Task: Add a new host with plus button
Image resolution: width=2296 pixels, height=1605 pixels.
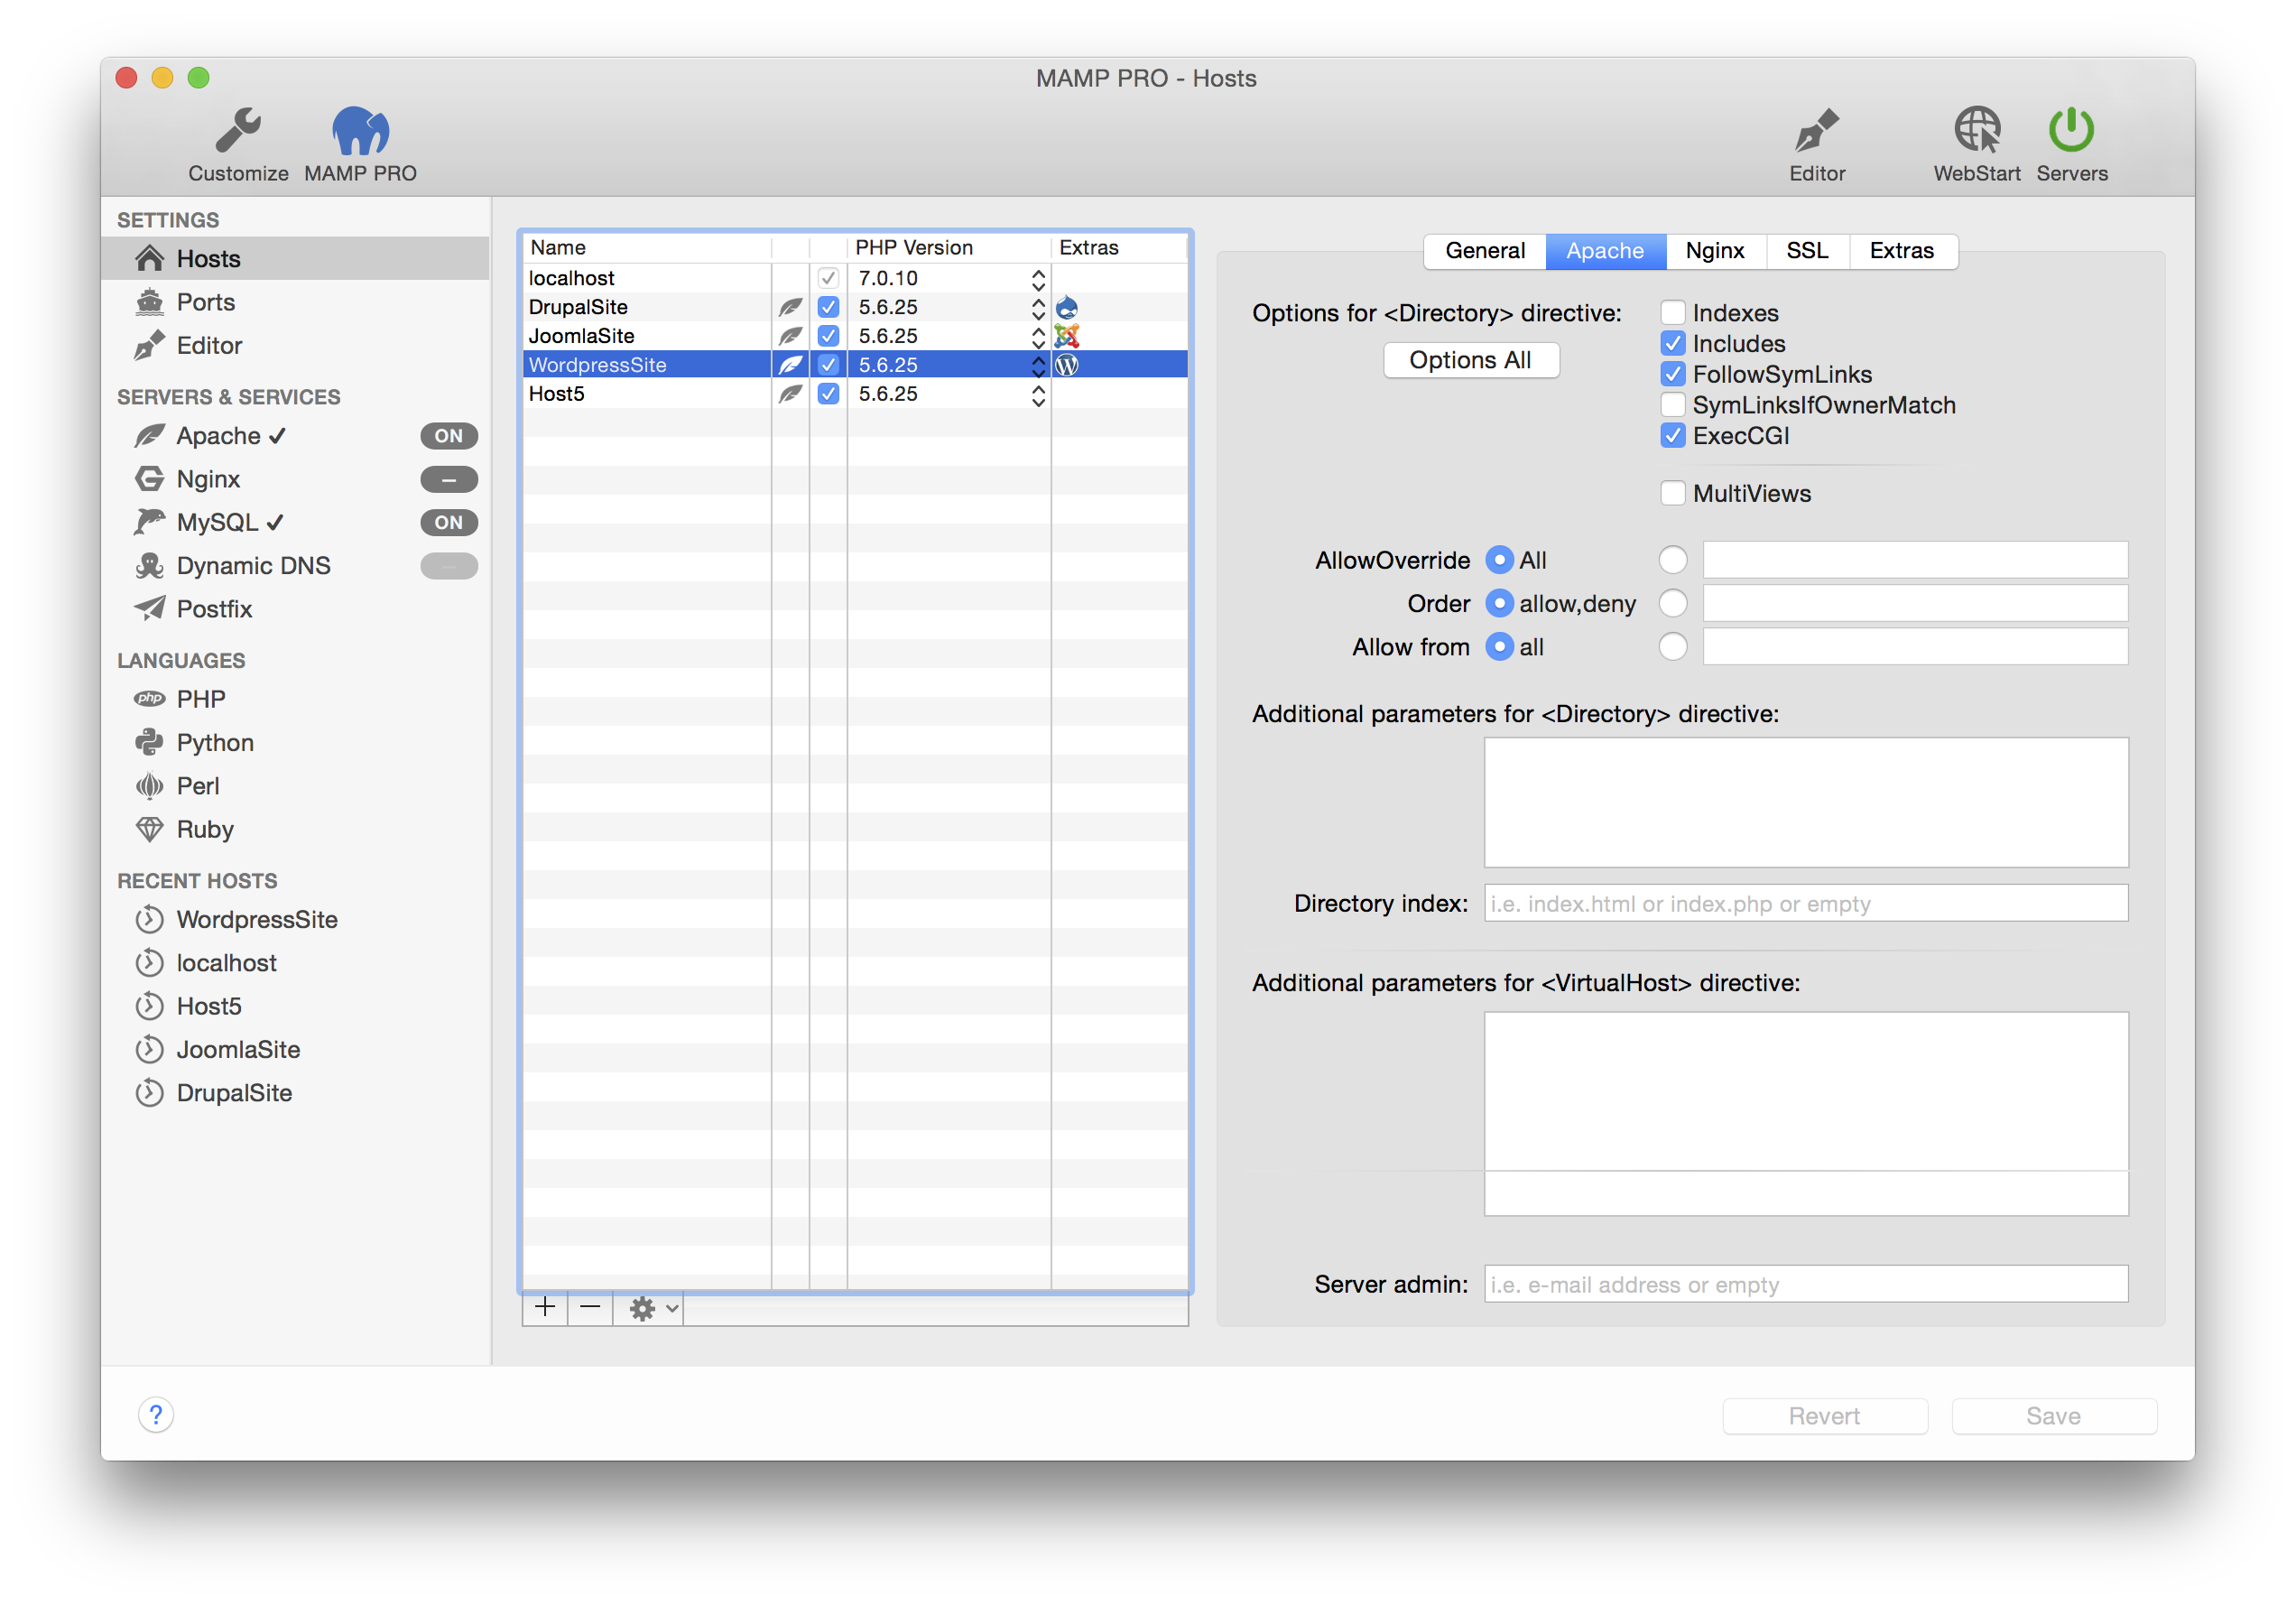Action: click(545, 1308)
